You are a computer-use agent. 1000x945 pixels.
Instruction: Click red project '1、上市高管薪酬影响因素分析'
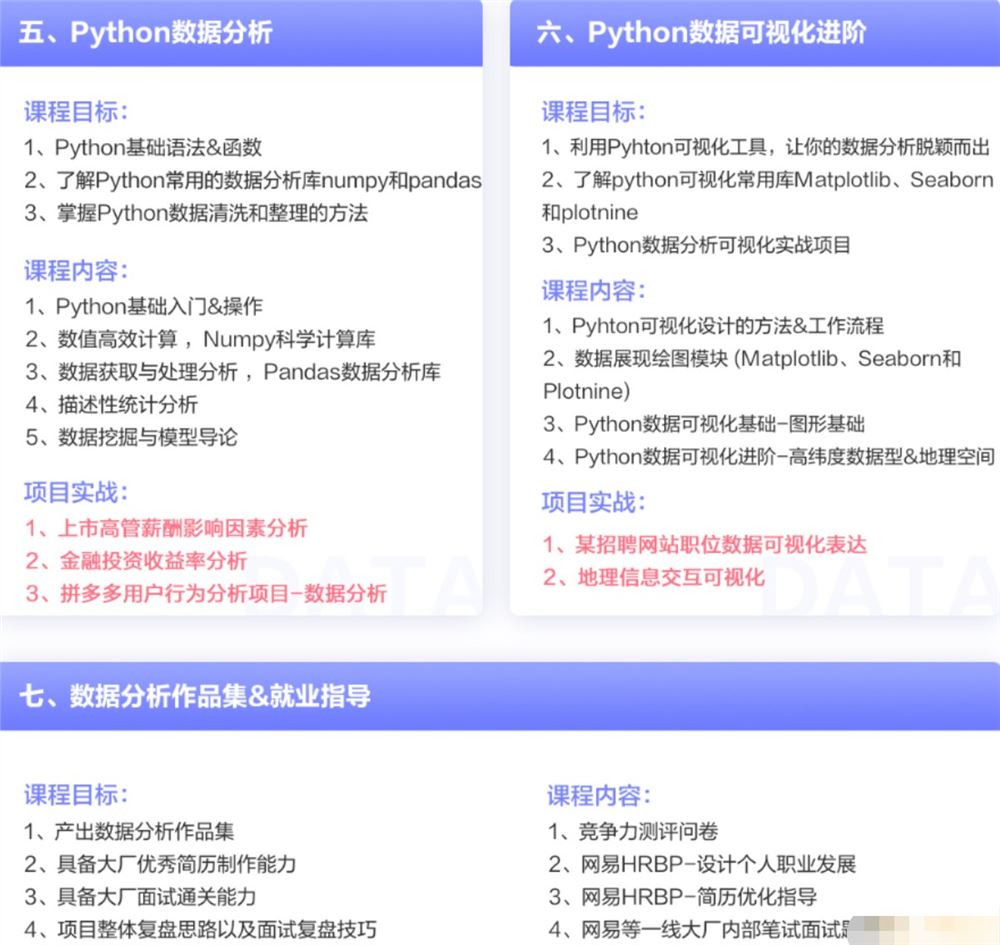coord(166,528)
